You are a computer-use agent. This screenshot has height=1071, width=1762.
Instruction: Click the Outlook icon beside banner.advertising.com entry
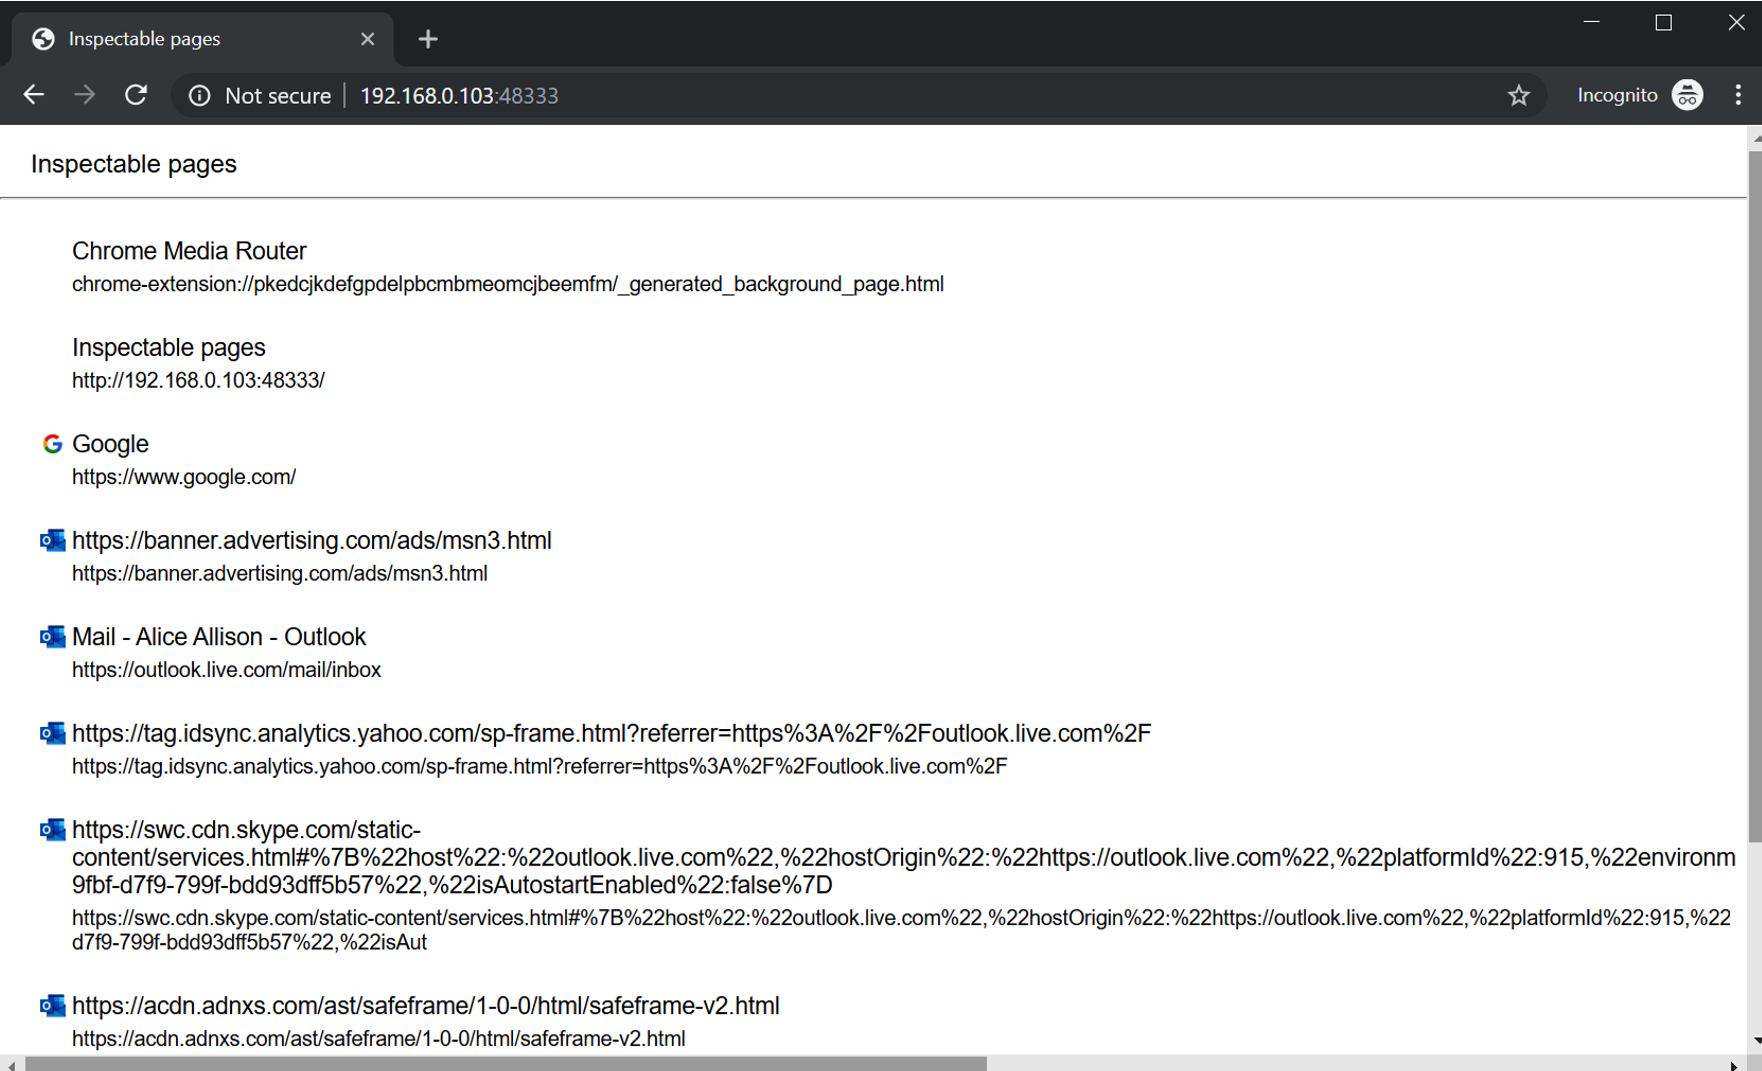(52, 540)
